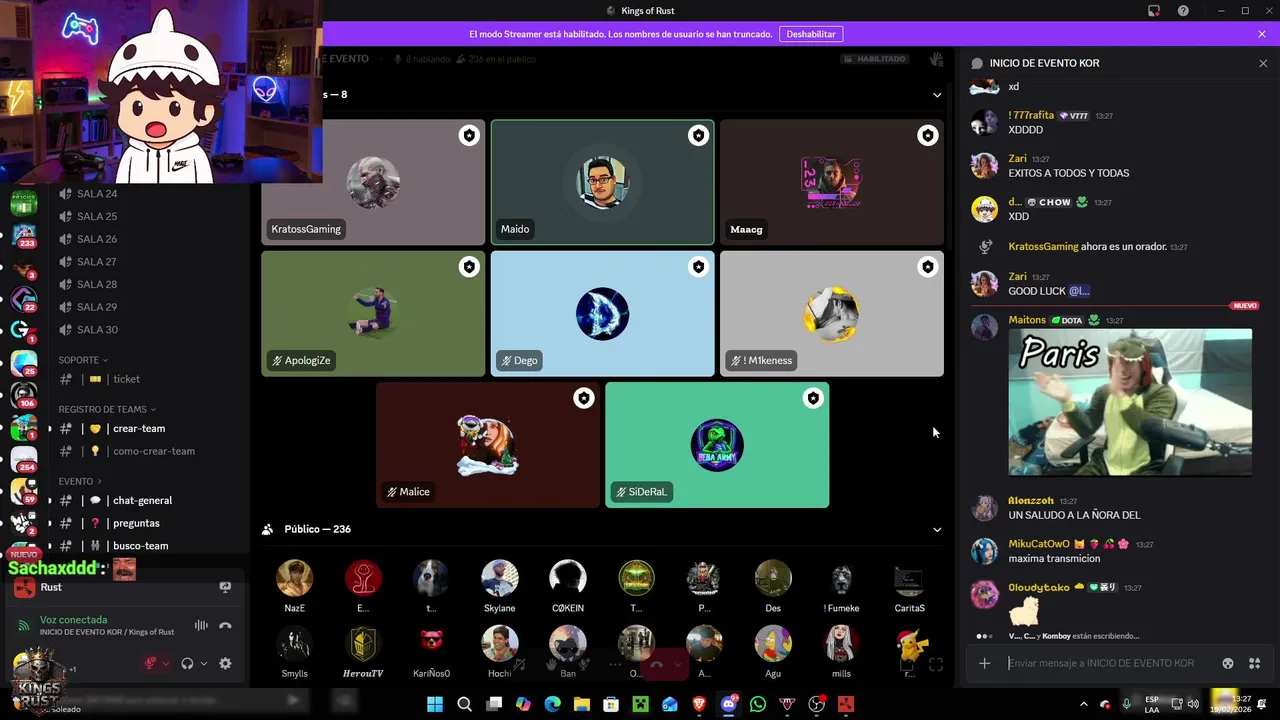The image size is (1280, 720).
Task: Click HerouTV avatar in the audience
Action: coord(363,643)
